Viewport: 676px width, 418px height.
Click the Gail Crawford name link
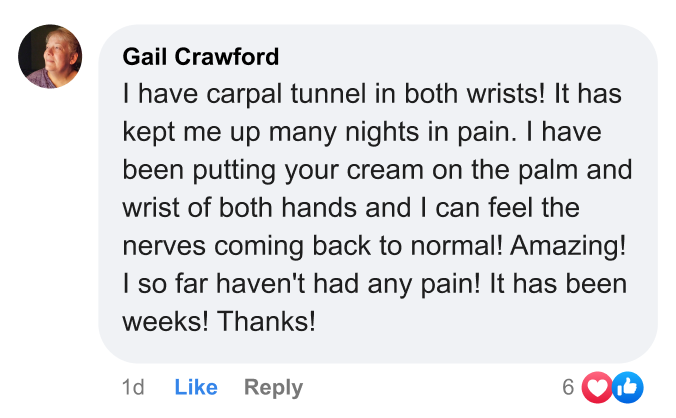click(x=200, y=56)
